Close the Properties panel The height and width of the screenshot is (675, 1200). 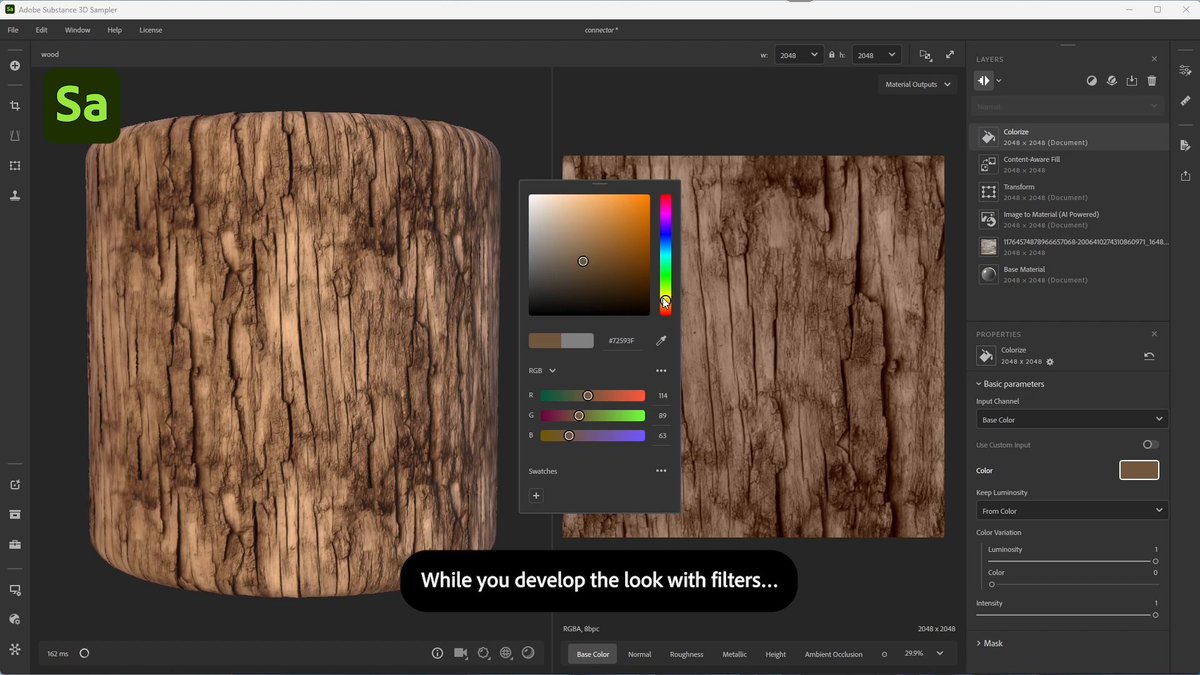1154,334
